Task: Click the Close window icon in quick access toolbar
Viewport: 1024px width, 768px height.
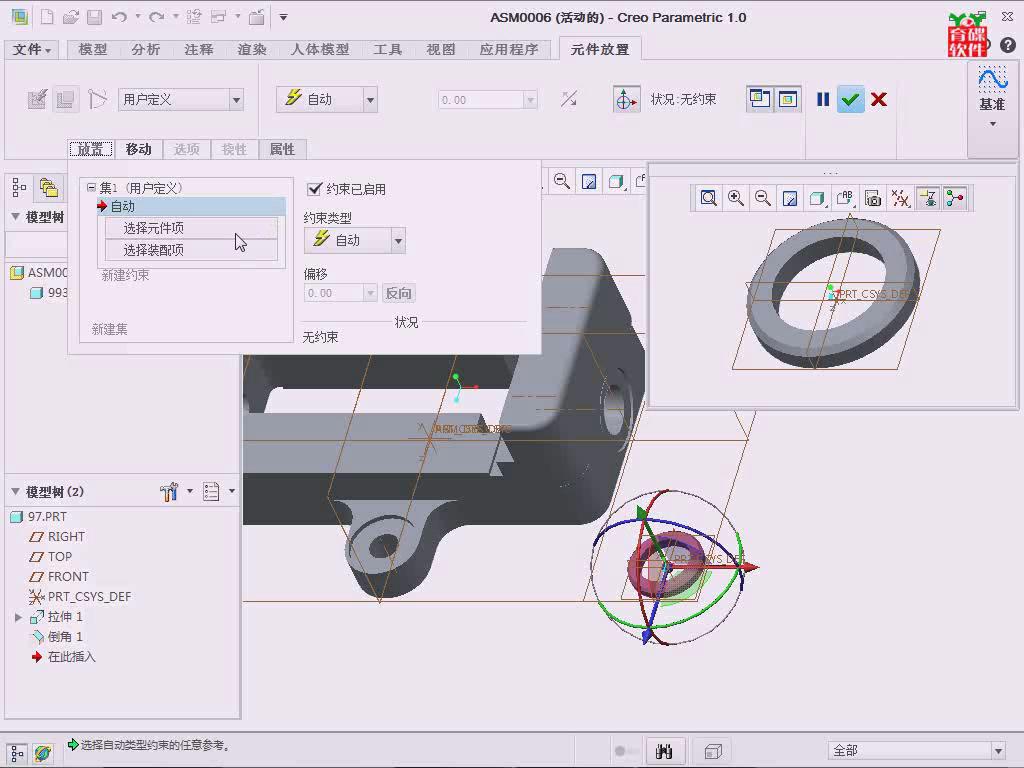Action: pos(257,17)
